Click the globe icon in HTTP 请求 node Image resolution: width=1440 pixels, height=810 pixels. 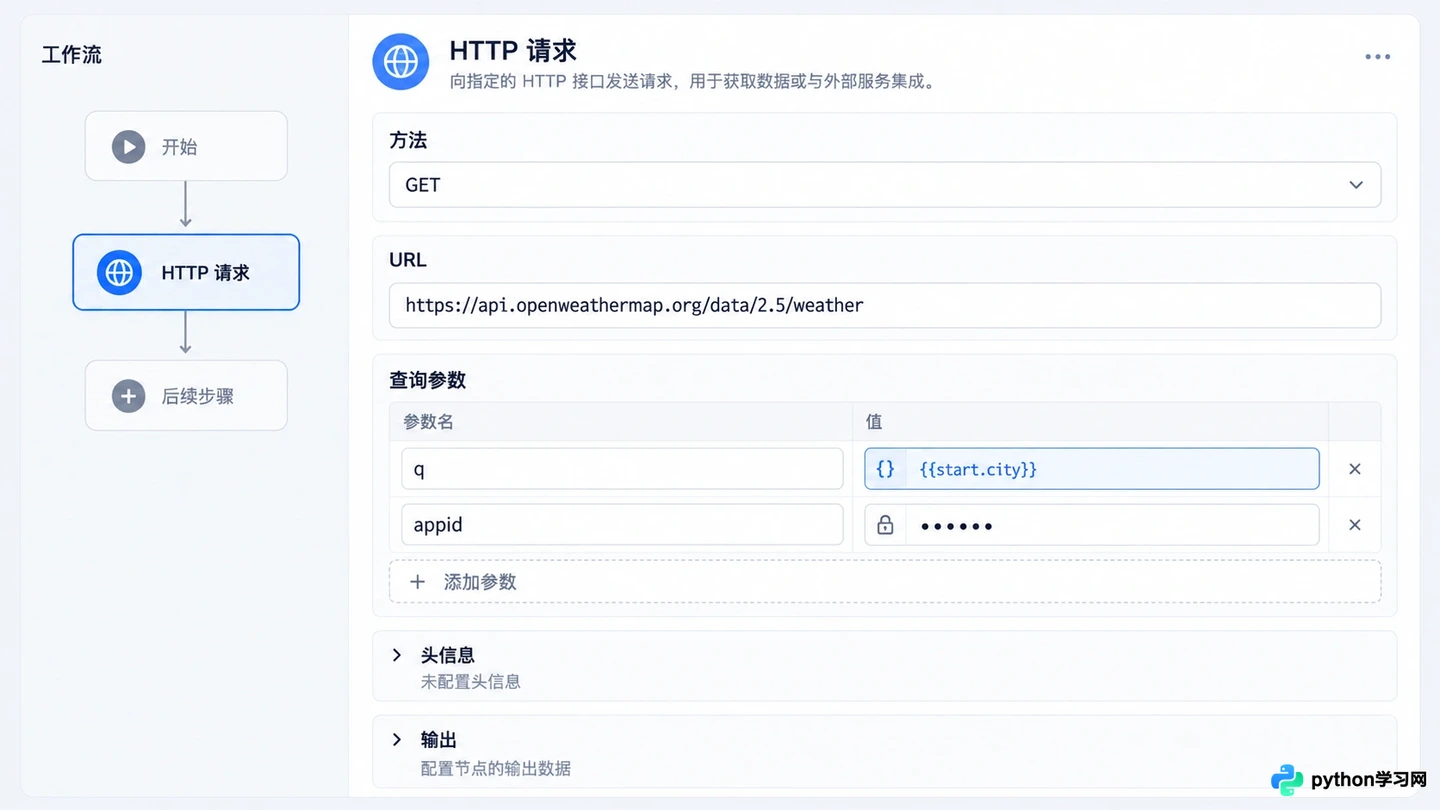click(x=119, y=272)
